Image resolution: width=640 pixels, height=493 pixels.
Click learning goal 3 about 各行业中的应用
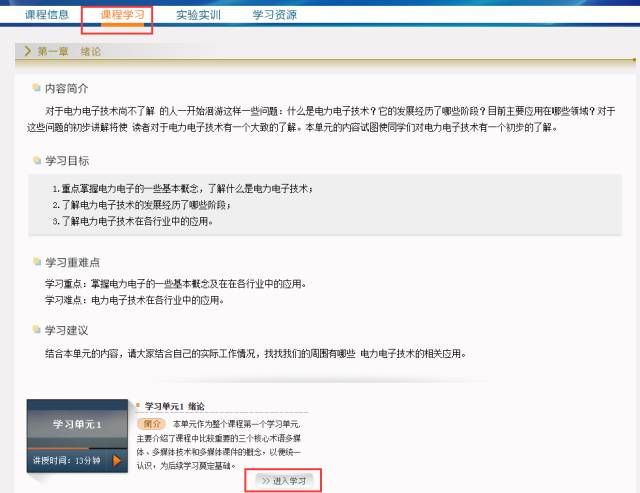point(133,221)
